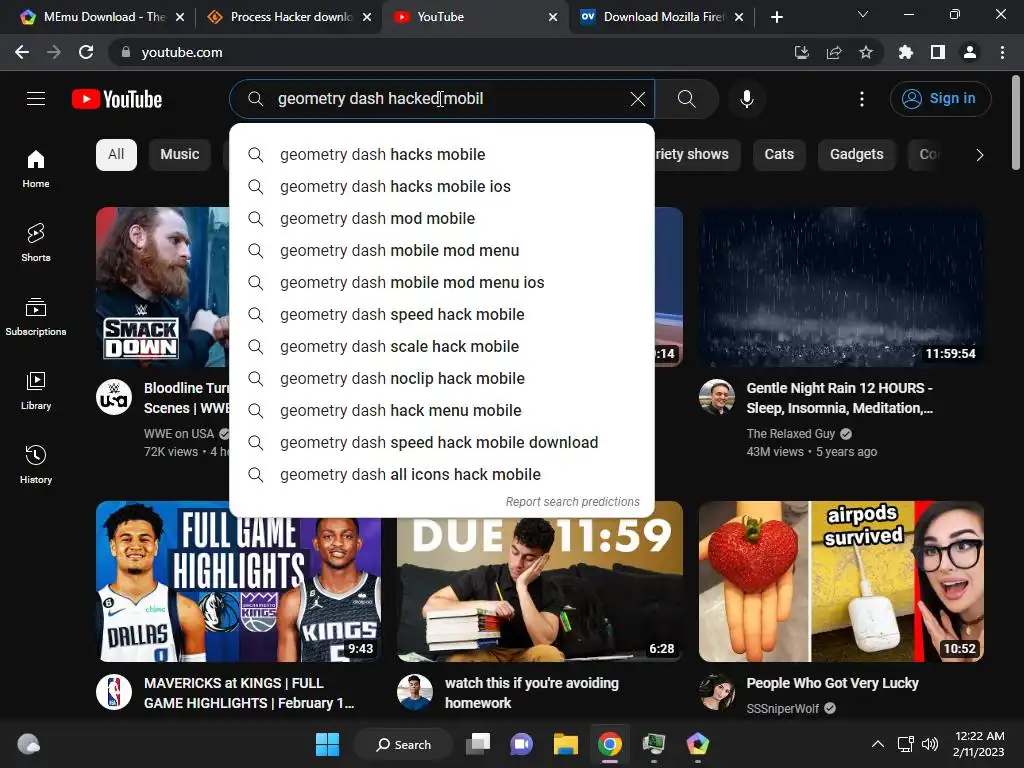Viewport: 1024px width, 768px height.
Task: Open YouTube settings three-dot menu
Action: (x=862, y=99)
